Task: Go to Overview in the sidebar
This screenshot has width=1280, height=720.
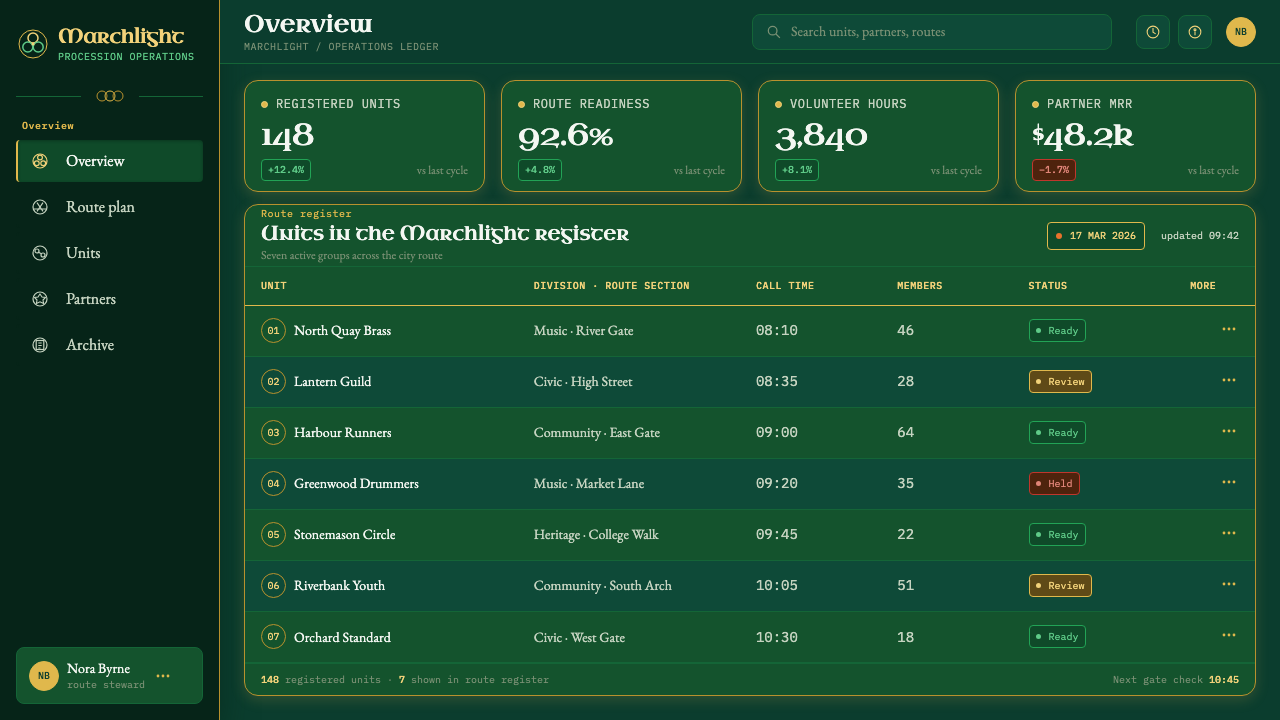Action: tap(109, 161)
